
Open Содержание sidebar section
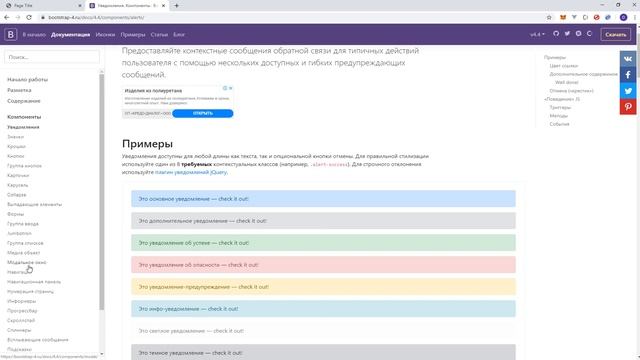(x=24, y=101)
